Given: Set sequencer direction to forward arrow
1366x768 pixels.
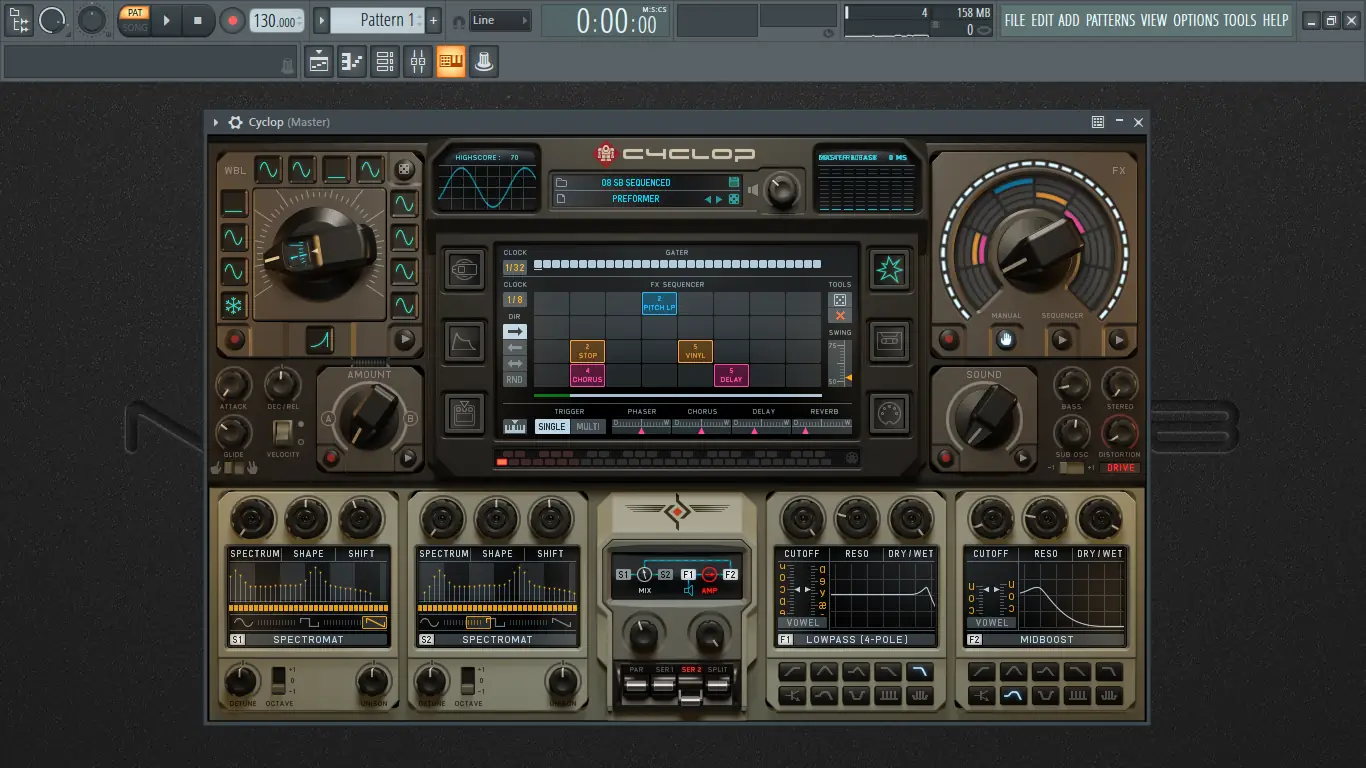Looking at the screenshot, I should pos(515,331).
